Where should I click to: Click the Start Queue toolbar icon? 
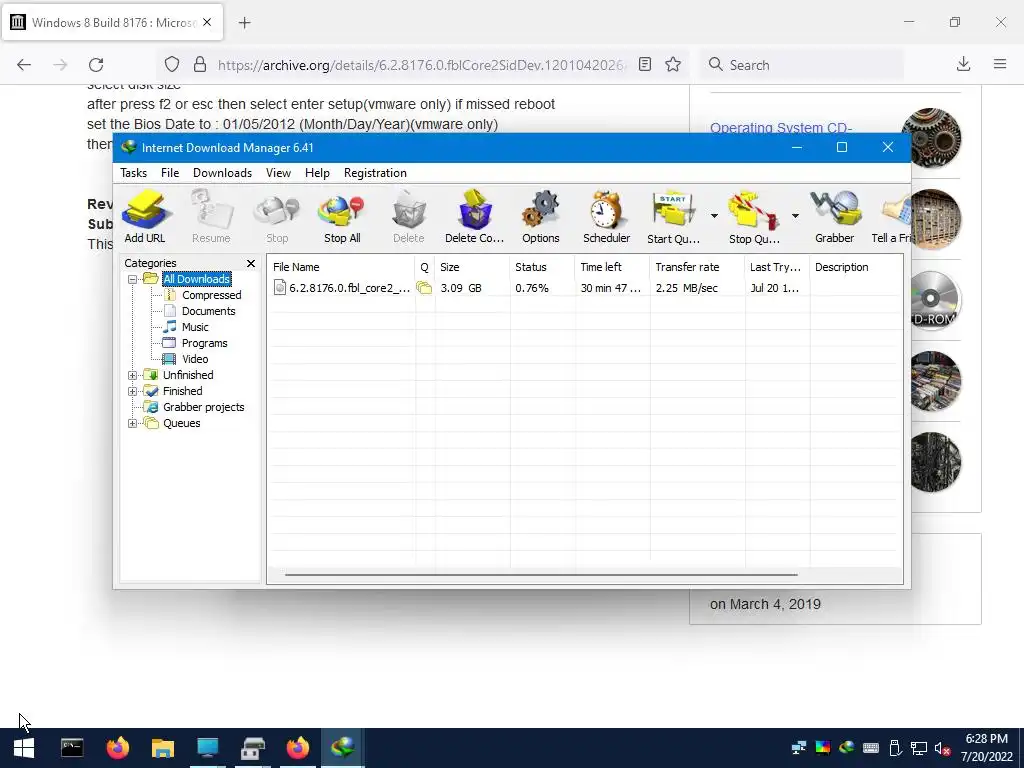[673, 217]
